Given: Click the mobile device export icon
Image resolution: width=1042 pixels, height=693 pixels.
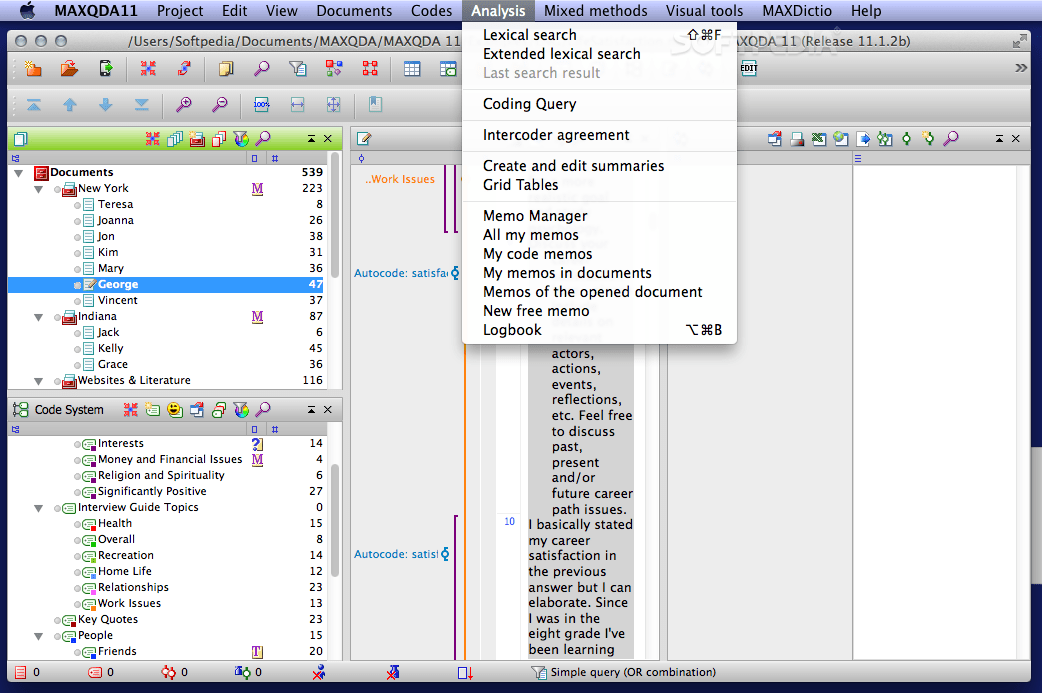Looking at the screenshot, I should tap(106, 68).
